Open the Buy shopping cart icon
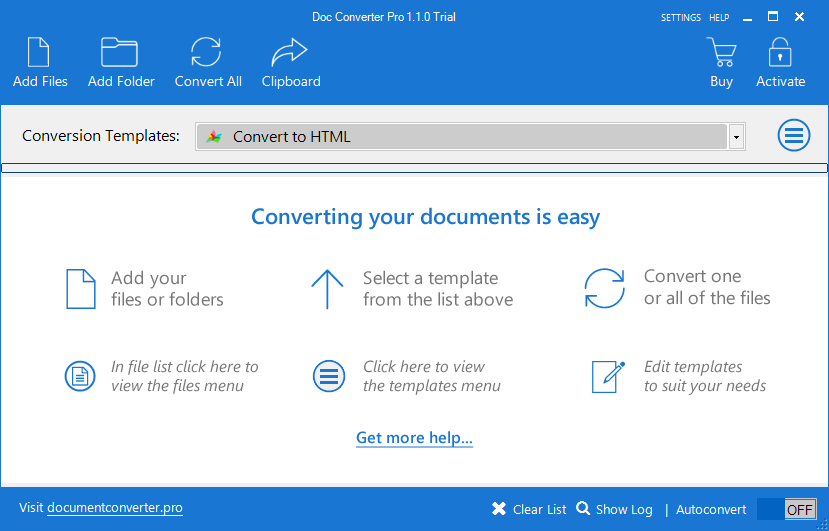 [722, 52]
